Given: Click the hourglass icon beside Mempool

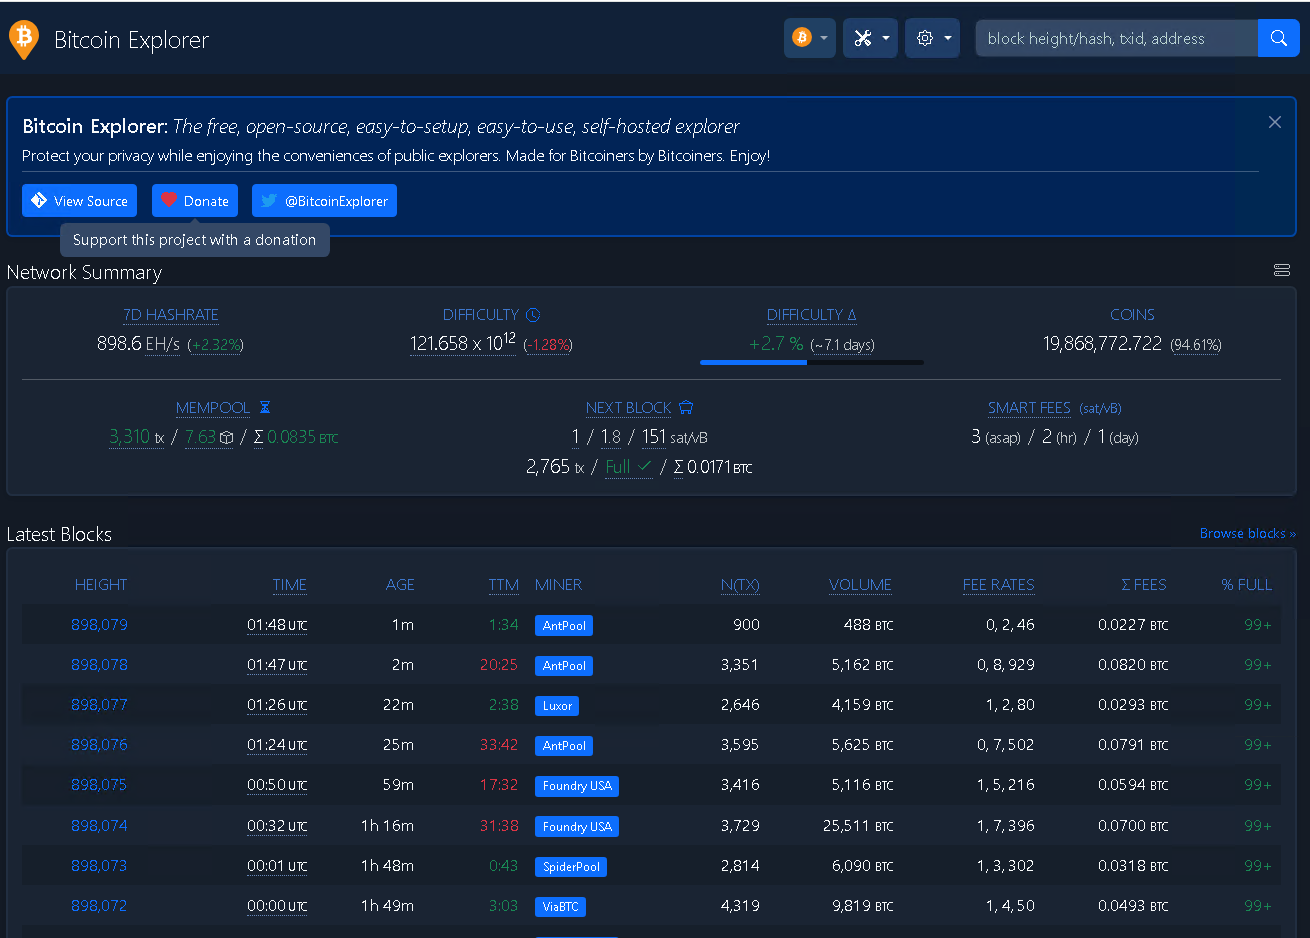Looking at the screenshot, I should click(265, 408).
